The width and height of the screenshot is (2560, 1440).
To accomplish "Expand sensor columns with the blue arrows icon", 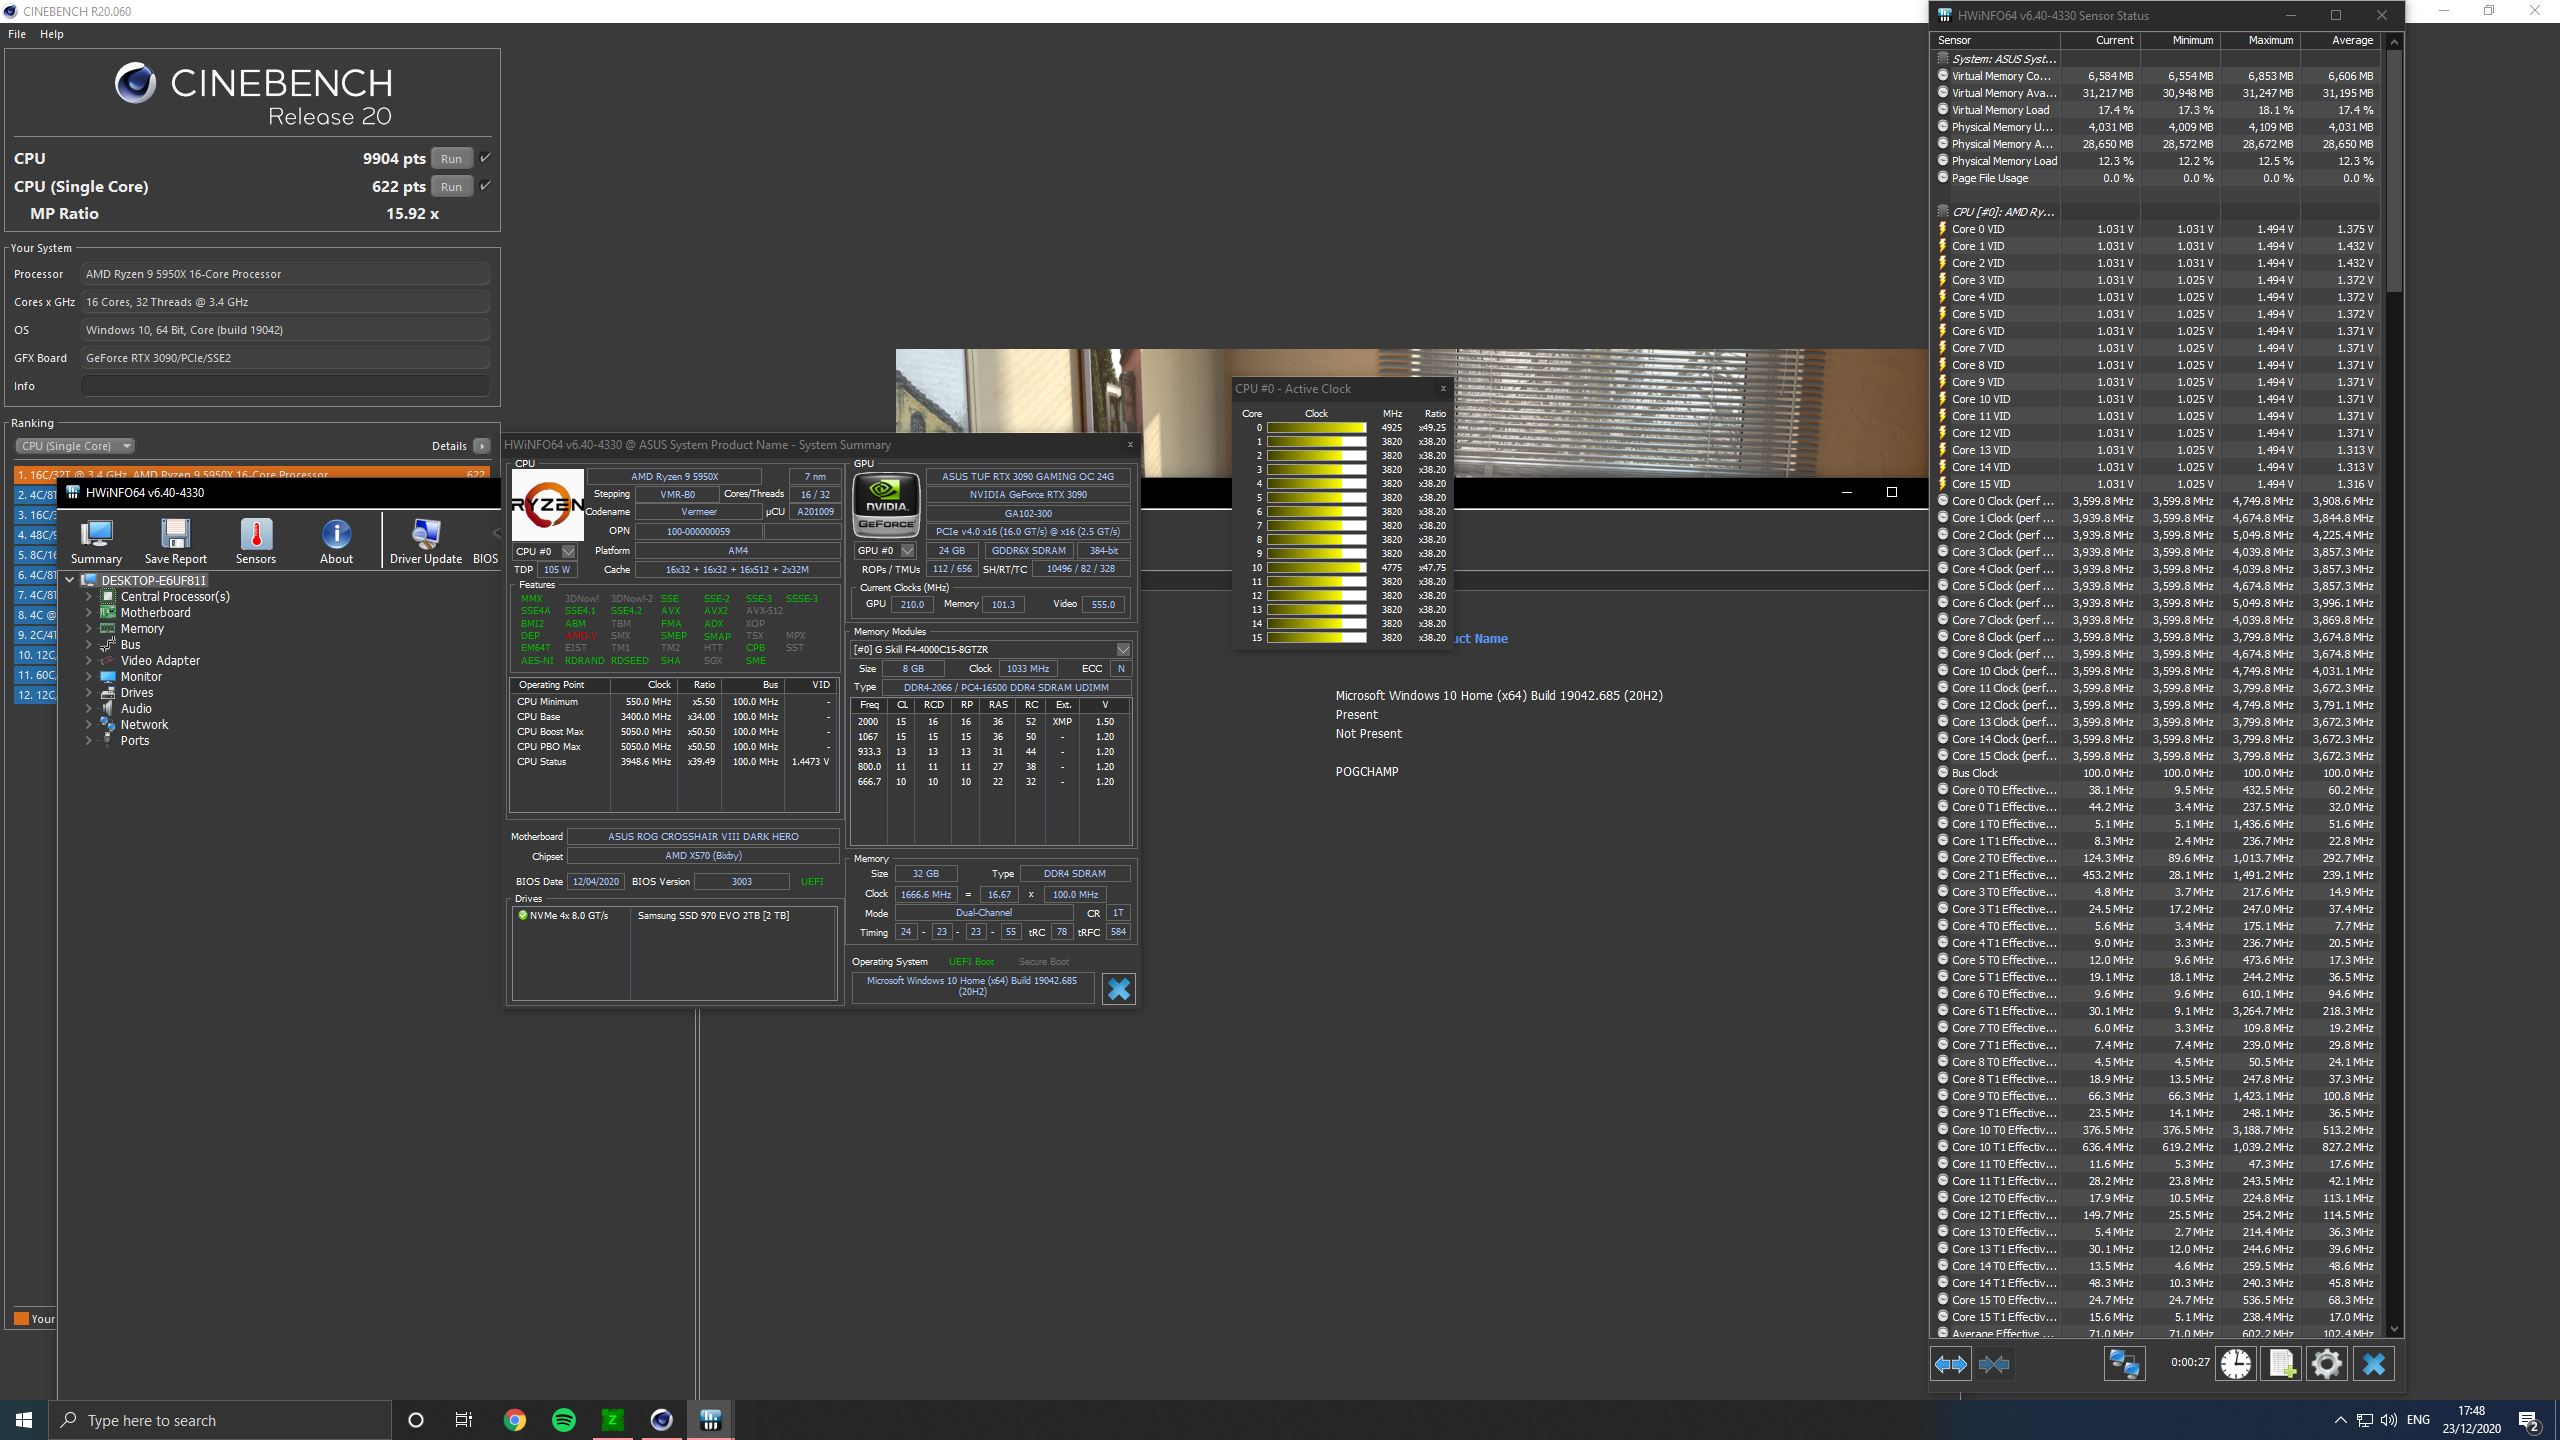I will tap(1950, 1364).
